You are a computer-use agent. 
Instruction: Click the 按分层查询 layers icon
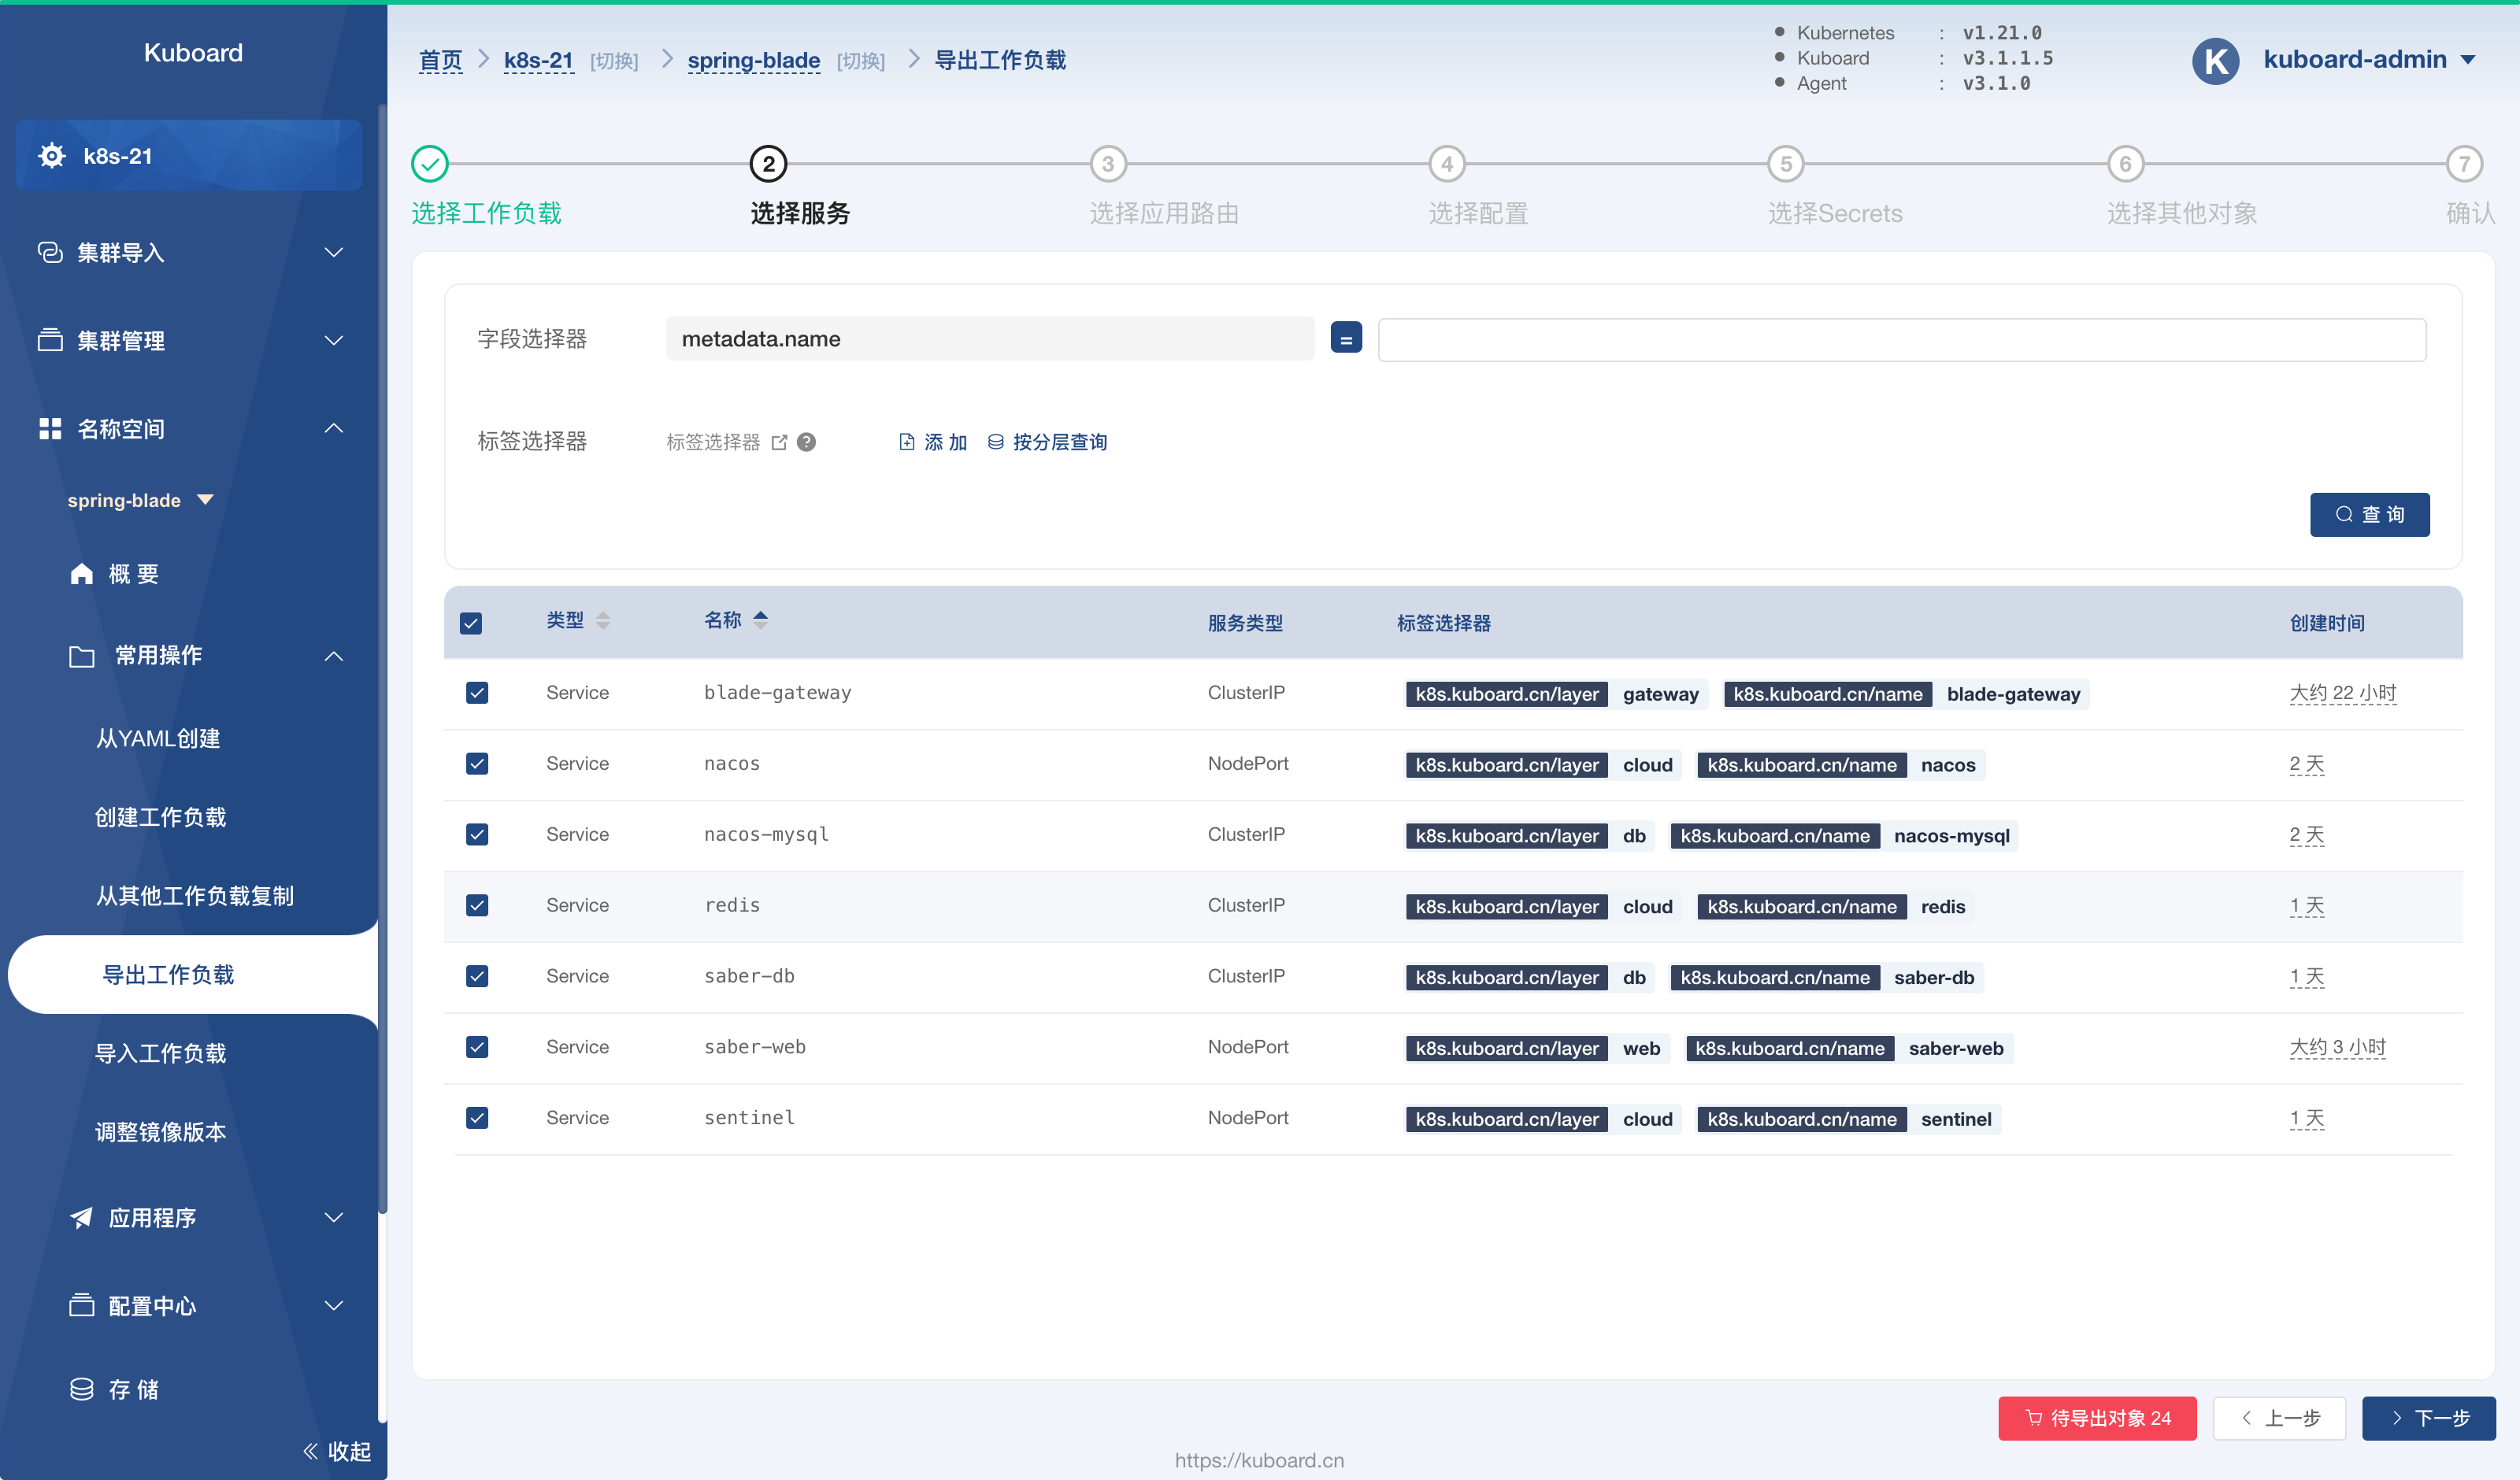coord(995,442)
